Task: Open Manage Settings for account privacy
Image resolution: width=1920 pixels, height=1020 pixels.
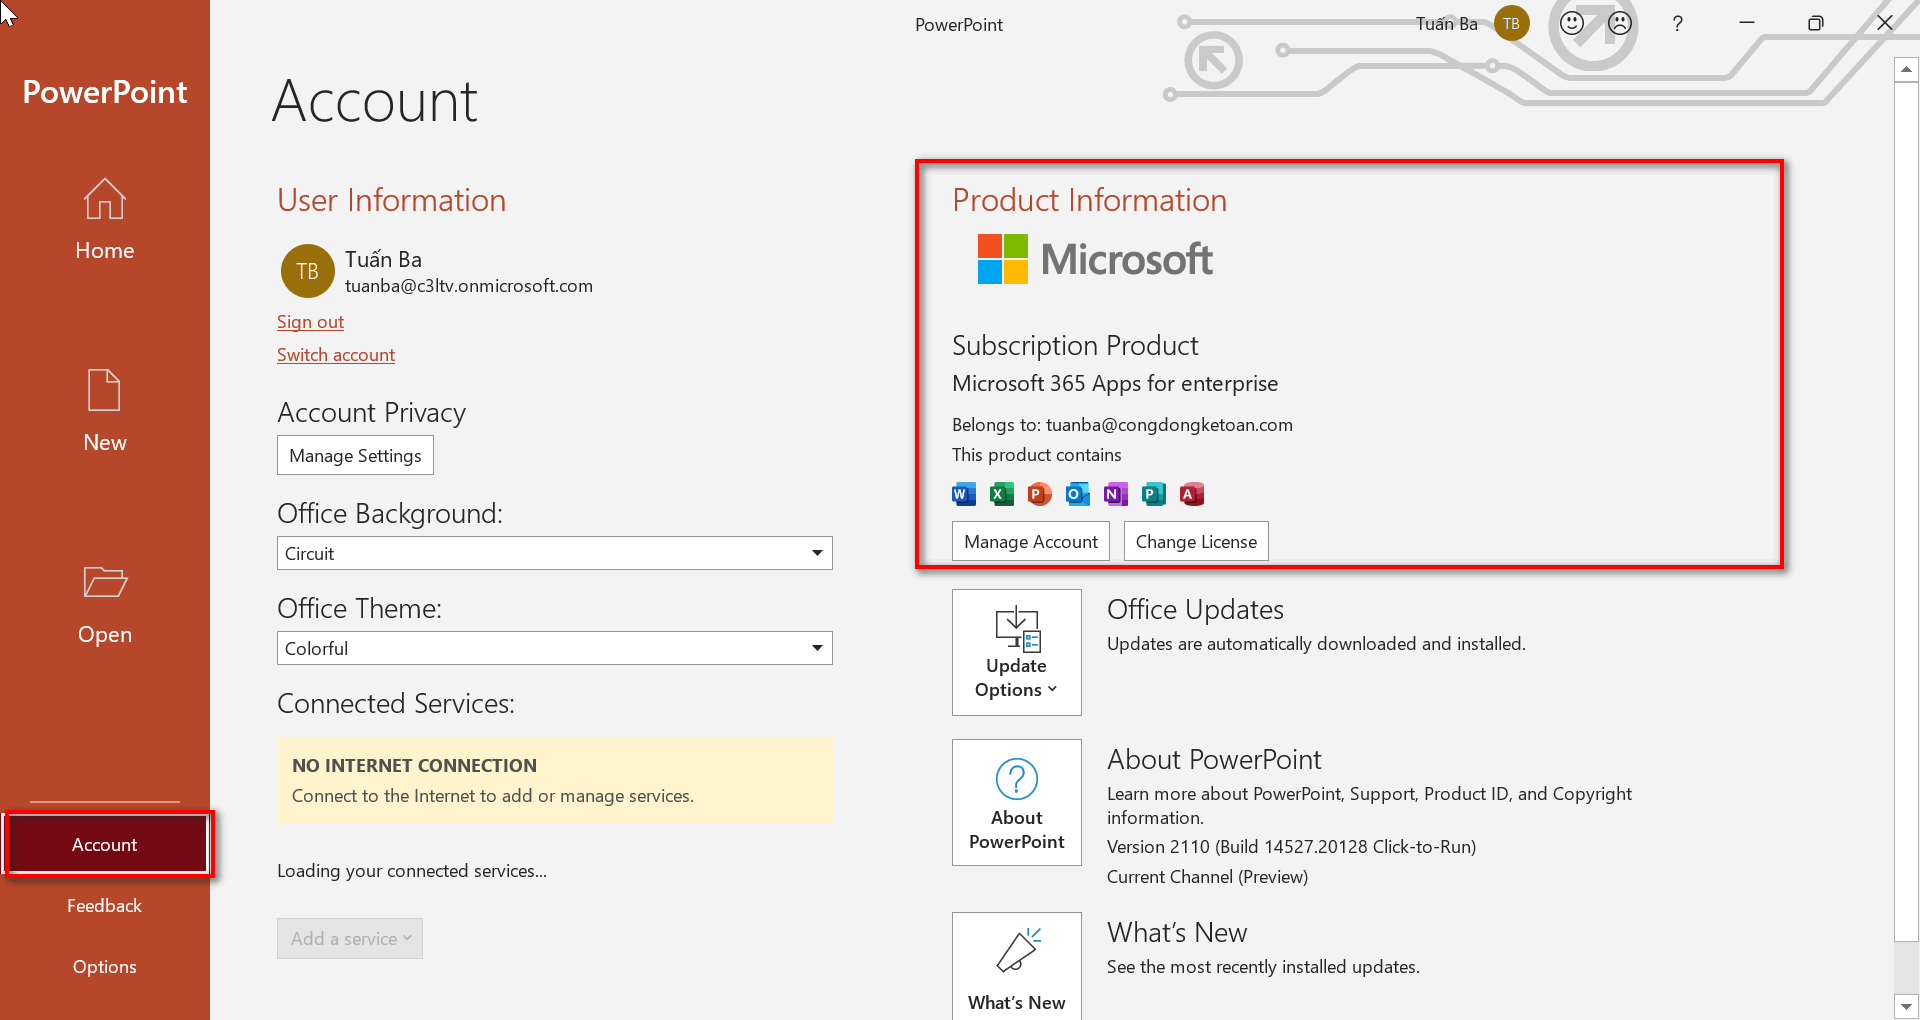Action: [355, 455]
